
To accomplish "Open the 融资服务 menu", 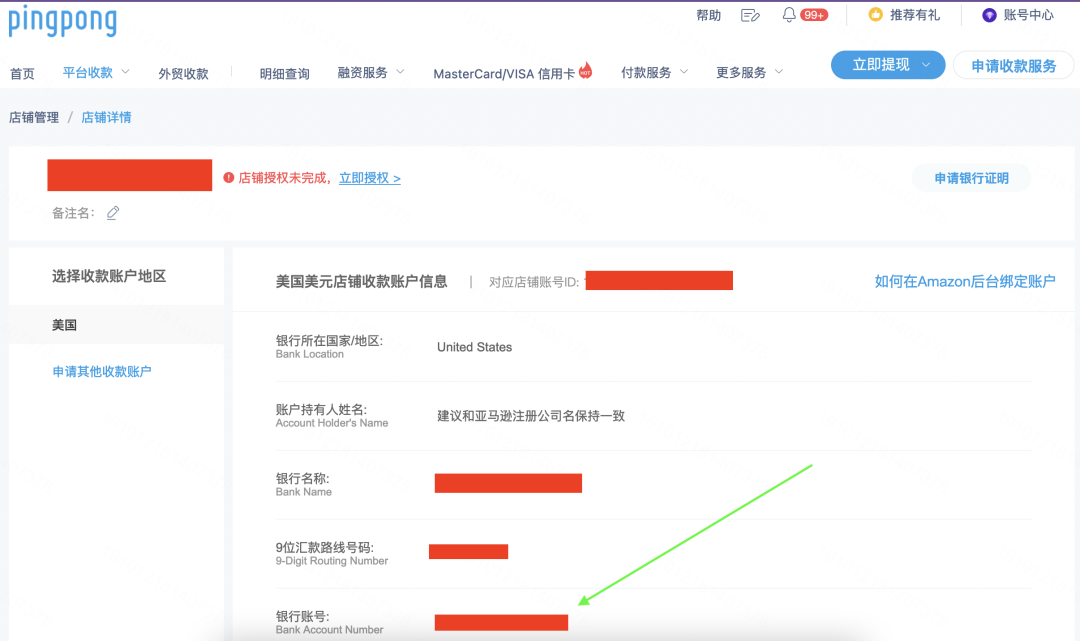I will click(x=362, y=72).
